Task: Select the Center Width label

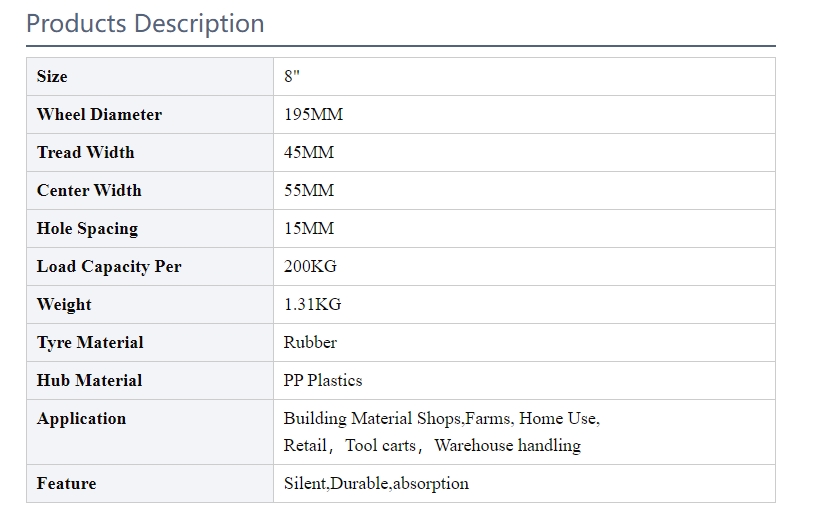Action: coord(89,190)
